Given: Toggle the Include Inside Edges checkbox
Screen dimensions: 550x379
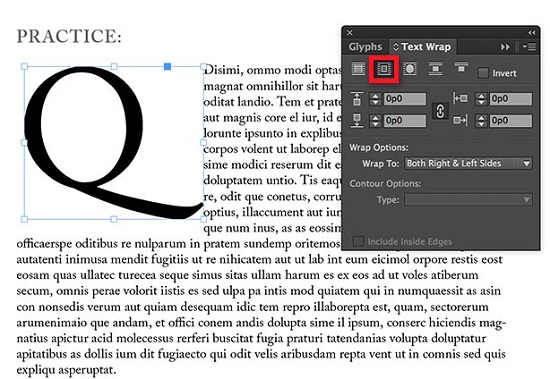Looking at the screenshot, I should [x=358, y=241].
